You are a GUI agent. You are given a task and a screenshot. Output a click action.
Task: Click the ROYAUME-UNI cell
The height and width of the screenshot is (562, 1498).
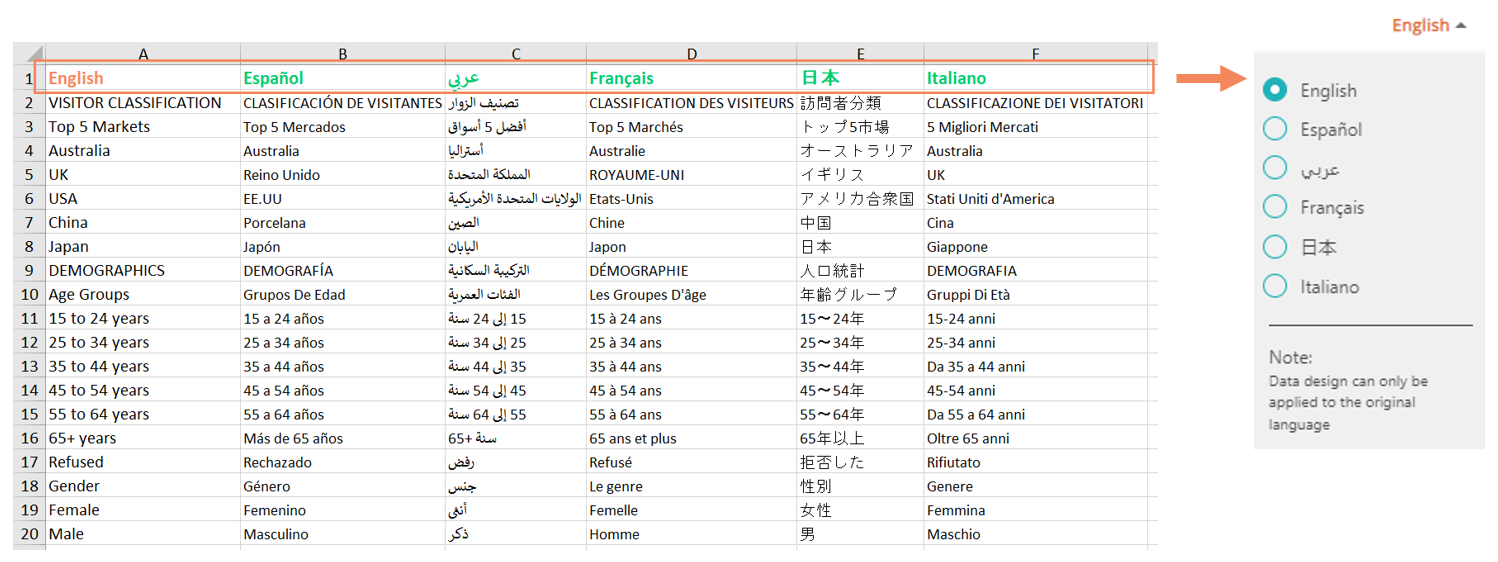(692, 174)
